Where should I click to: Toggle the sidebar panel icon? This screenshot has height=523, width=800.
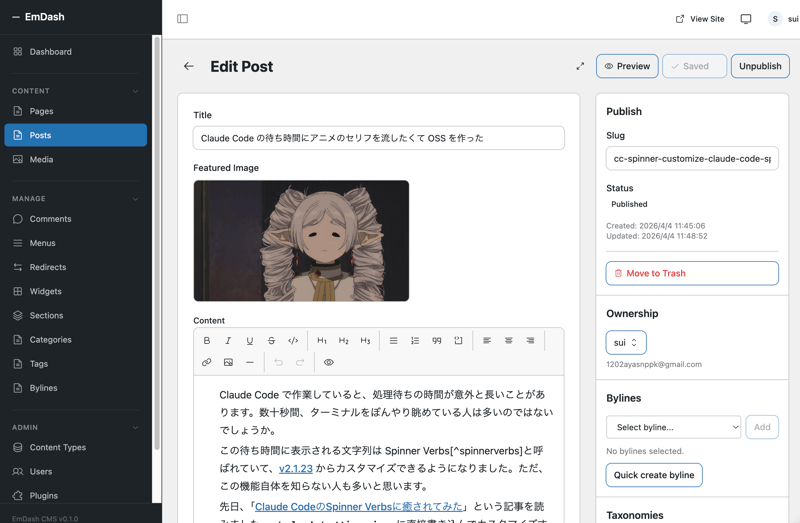coord(183,19)
